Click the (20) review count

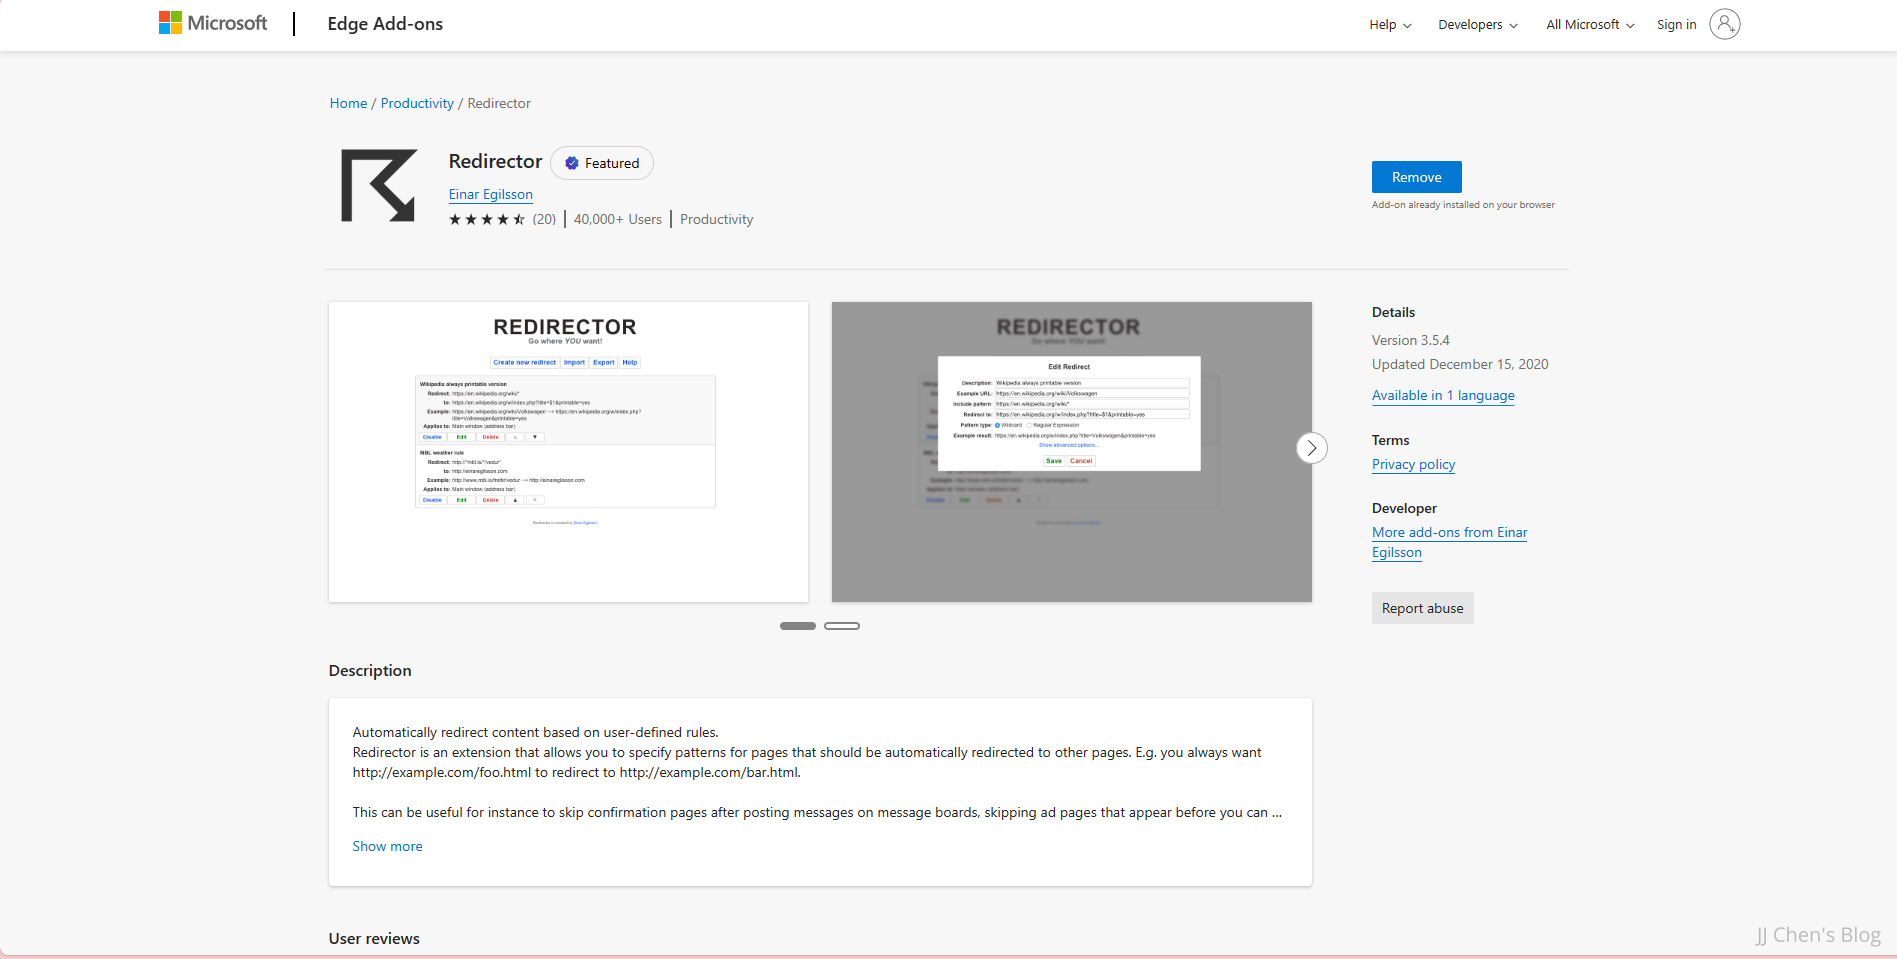[544, 219]
